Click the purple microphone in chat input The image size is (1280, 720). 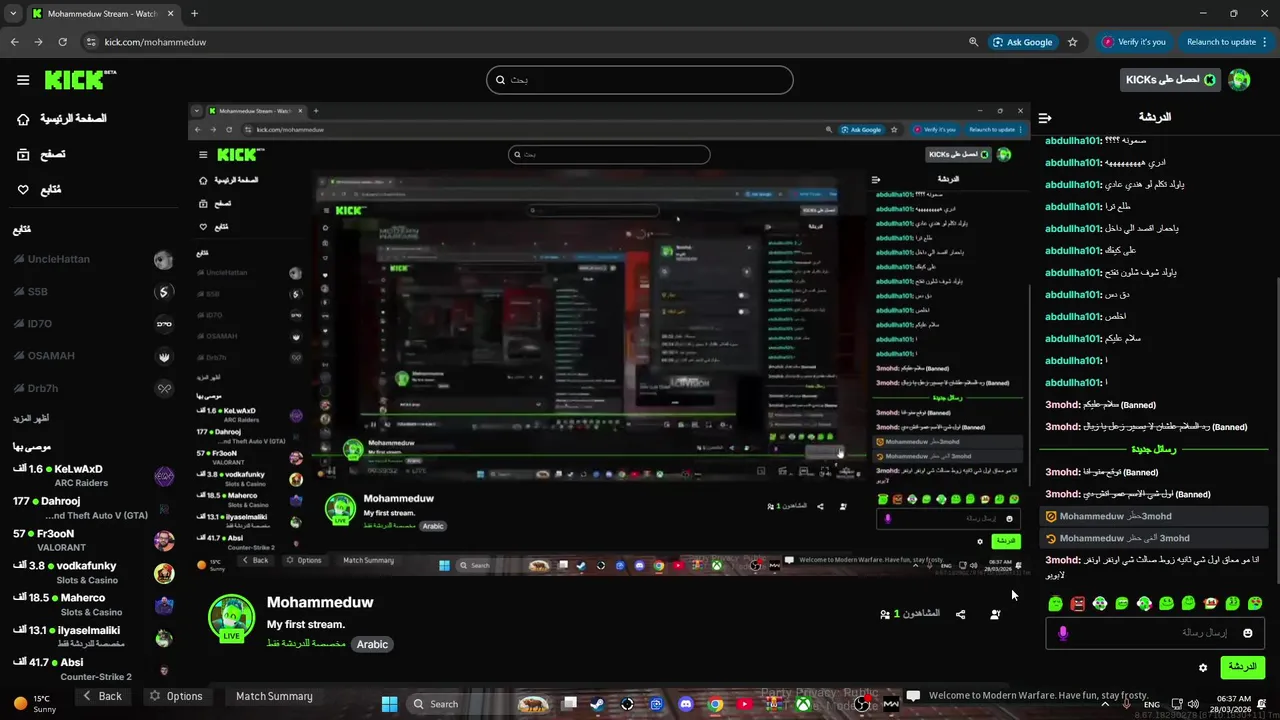[x=1063, y=633]
